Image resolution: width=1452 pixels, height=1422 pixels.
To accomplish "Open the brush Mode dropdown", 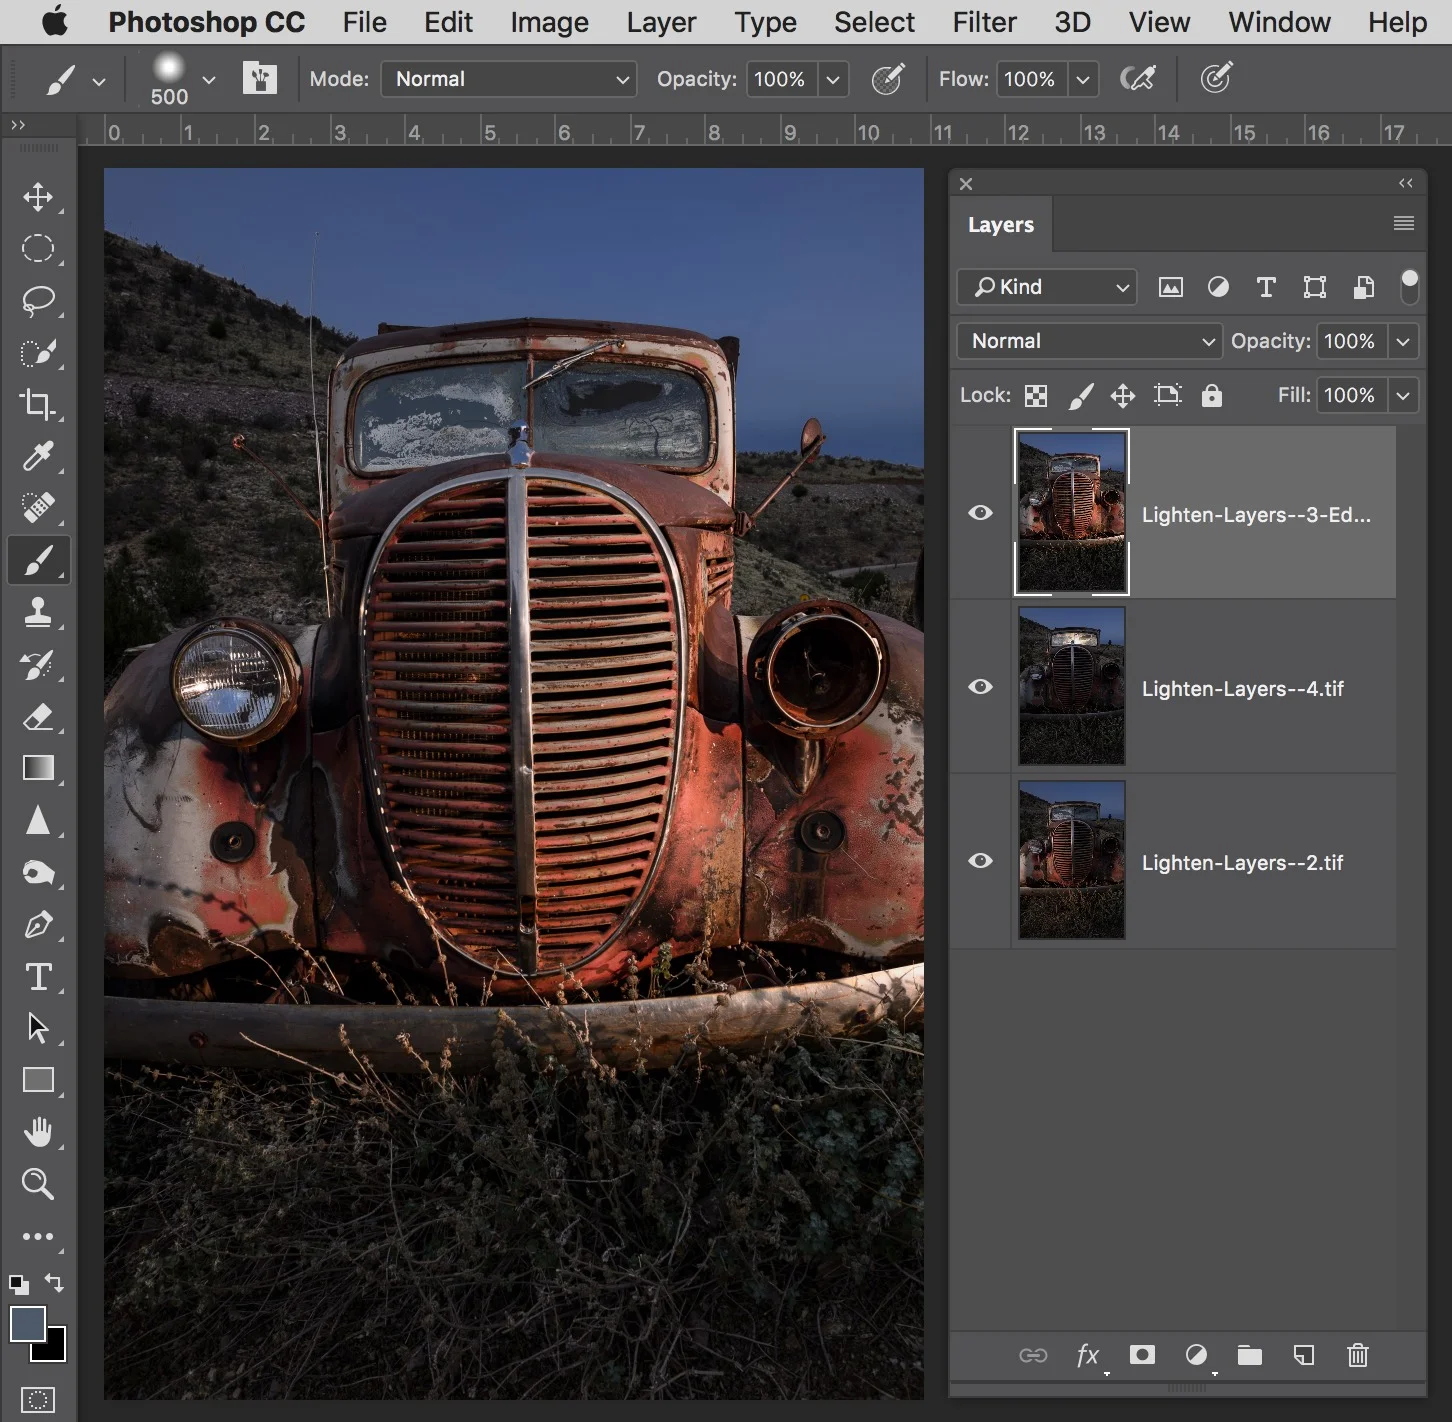I will tap(509, 79).
